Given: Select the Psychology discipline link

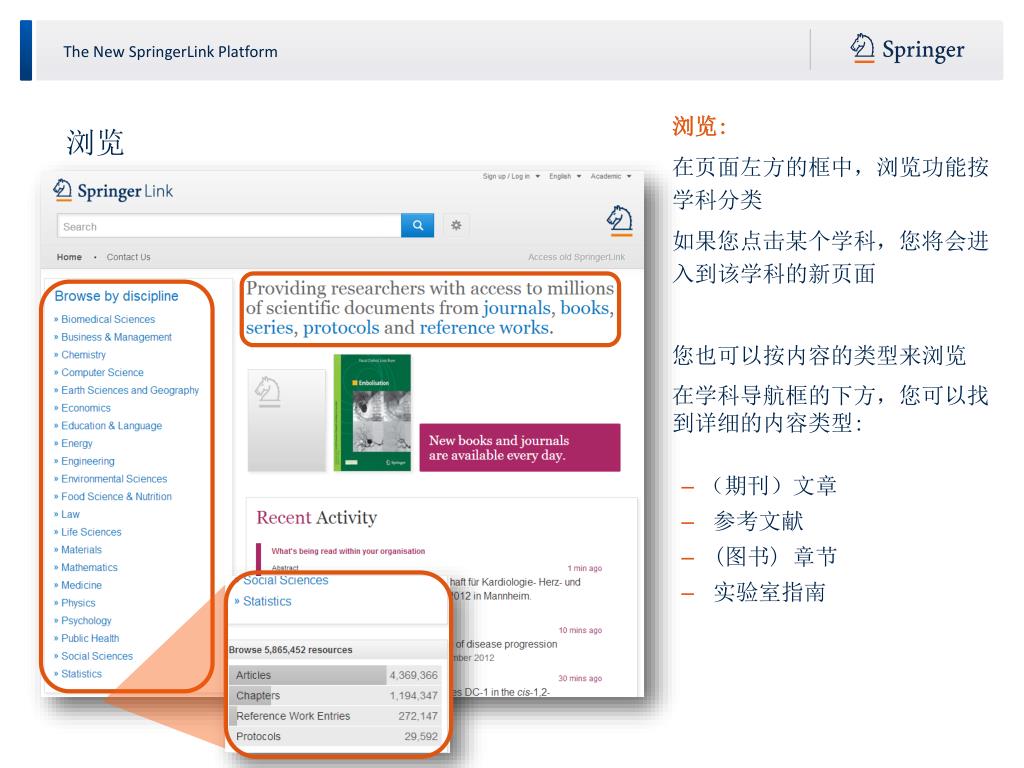Looking at the screenshot, I should [x=86, y=620].
